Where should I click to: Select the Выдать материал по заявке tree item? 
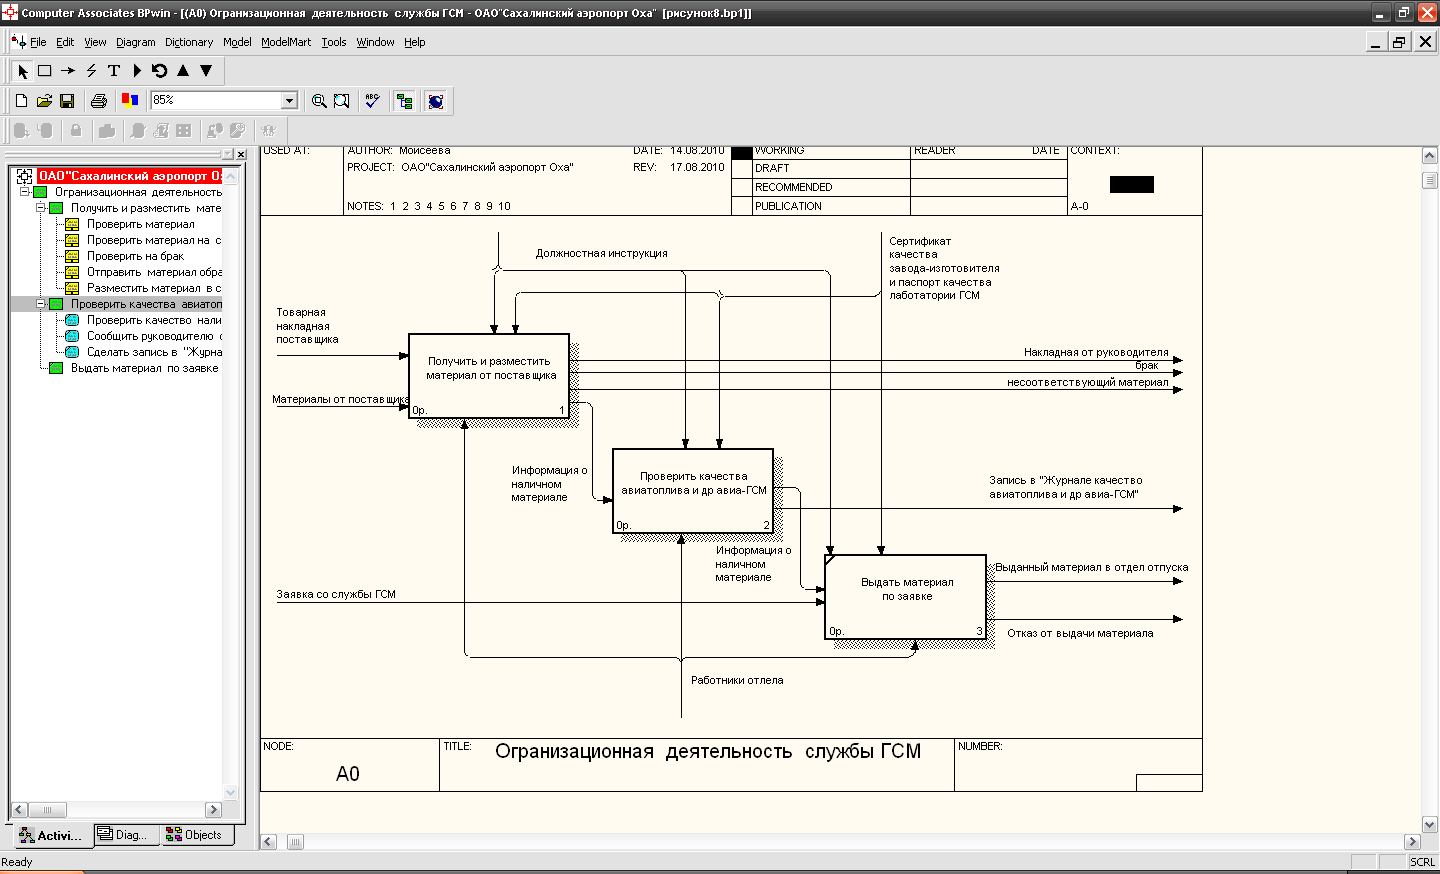[x=144, y=368]
